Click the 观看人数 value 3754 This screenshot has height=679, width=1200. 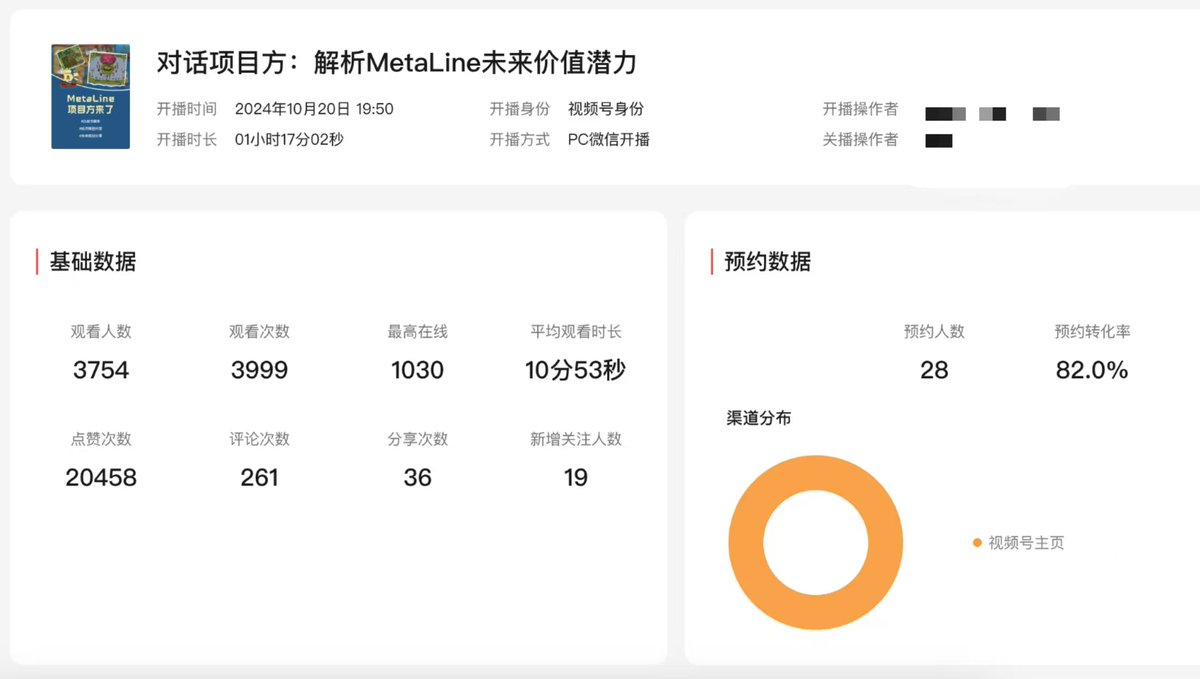pos(102,370)
